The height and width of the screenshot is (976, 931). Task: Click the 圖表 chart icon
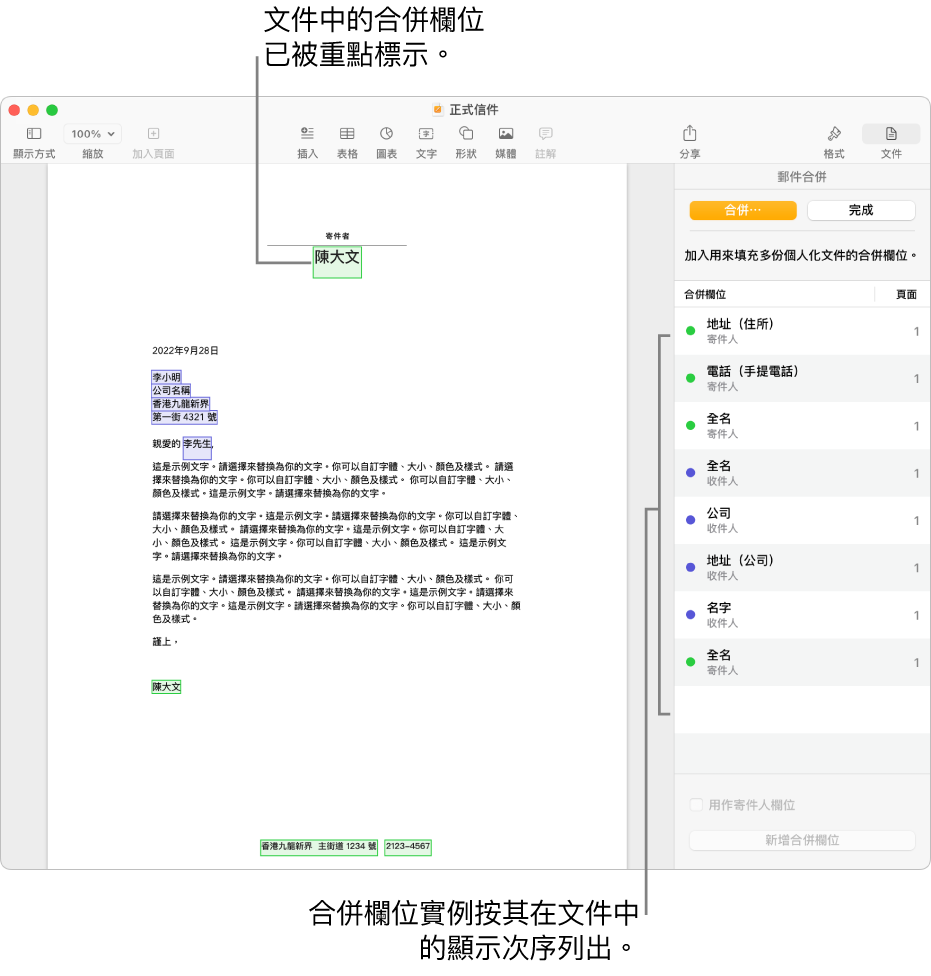click(x=386, y=134)
